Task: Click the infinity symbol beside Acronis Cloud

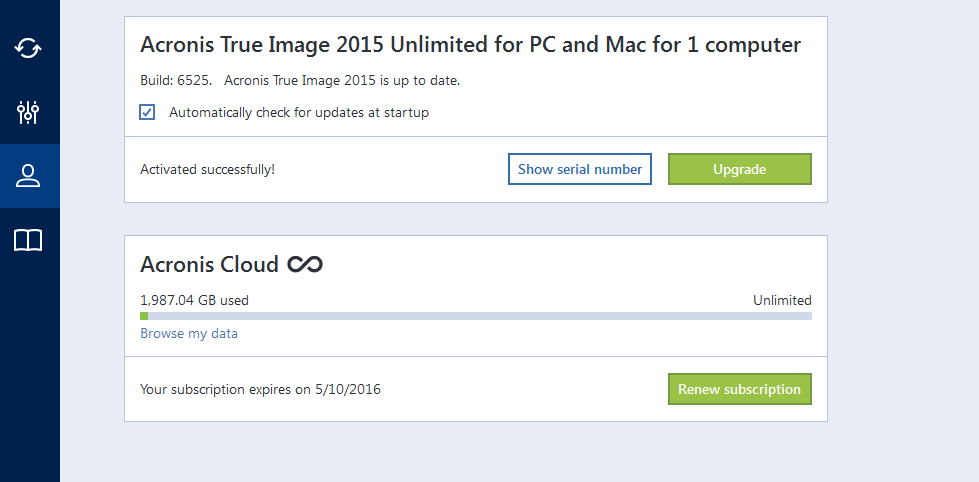Action: (305, 265)
